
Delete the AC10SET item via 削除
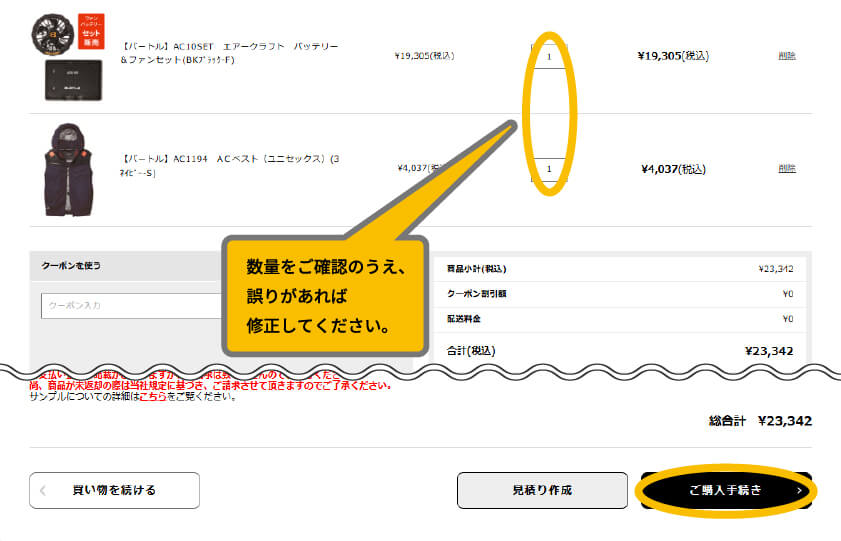786,56
